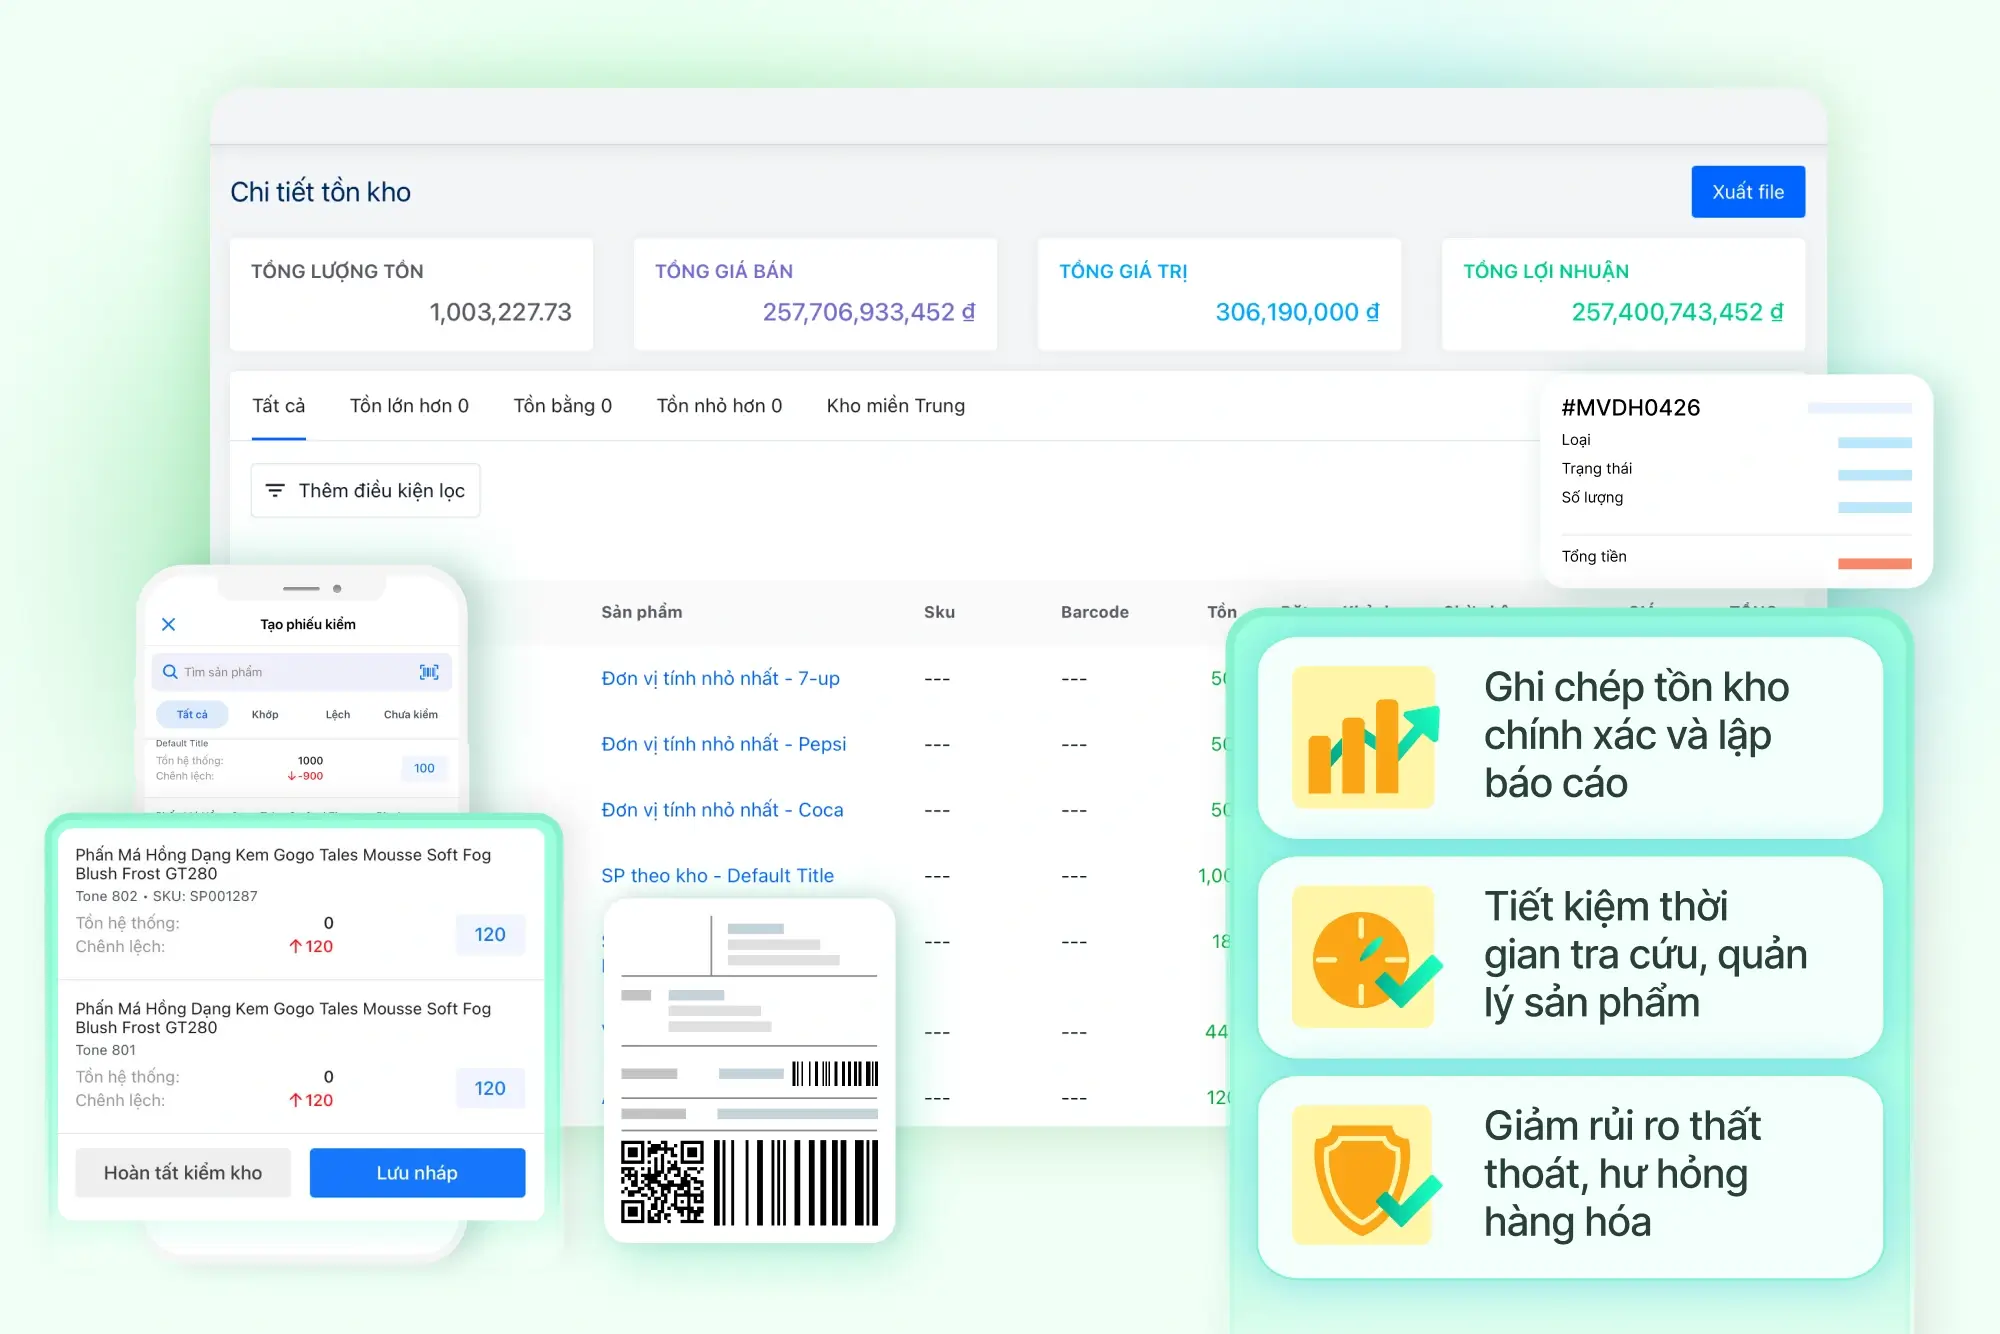
Task: Click the TỔNG LỢI NHUẬN value 257,400,743,452 đ
Action: click(1677, 312)
